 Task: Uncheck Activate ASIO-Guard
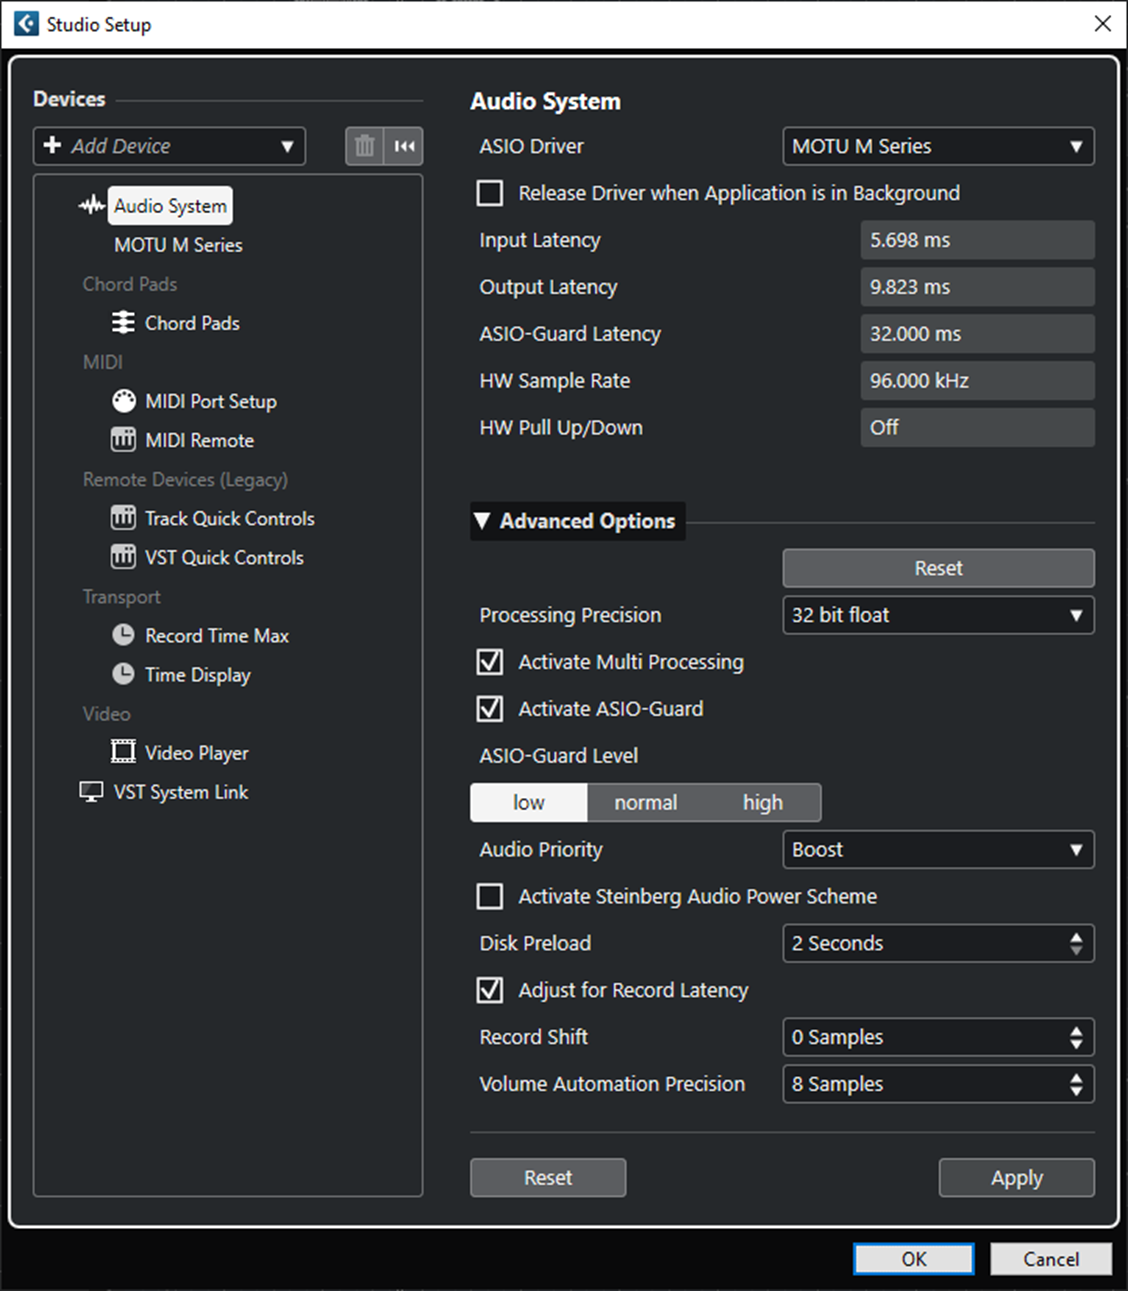[x=490, y=709]
